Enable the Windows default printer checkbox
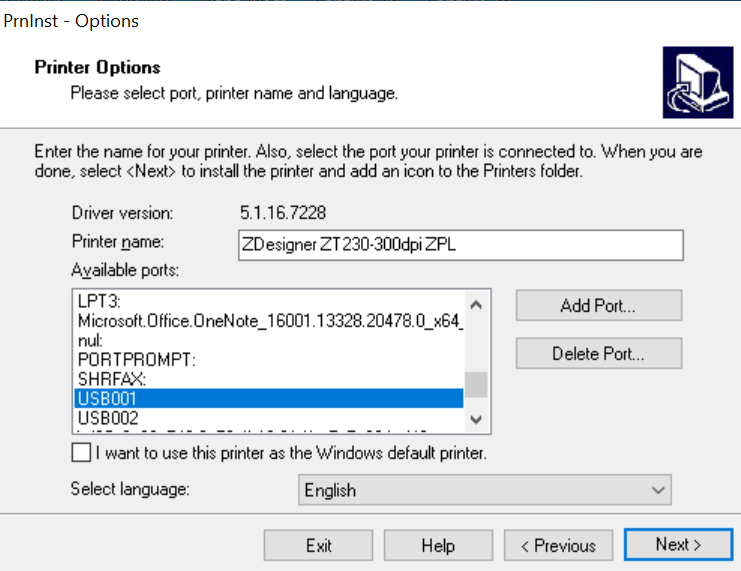Image resolution: width=741 pixels, height=571 pixels. coord(81,453)
